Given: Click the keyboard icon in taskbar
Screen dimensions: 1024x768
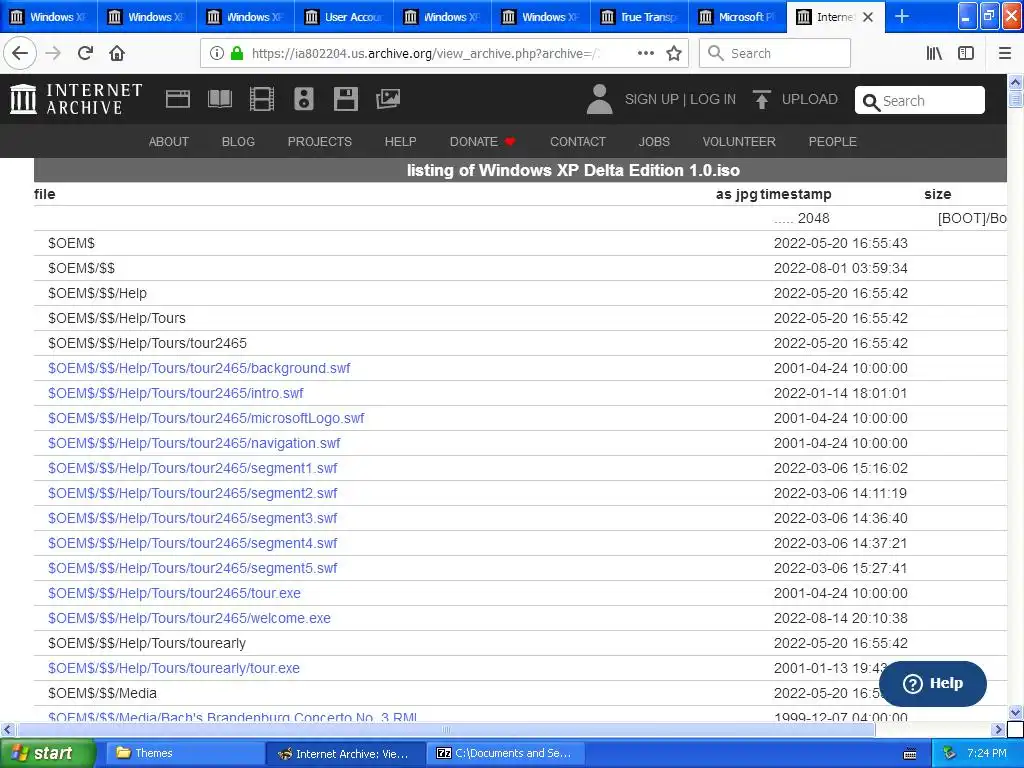Looking at the screenshot, I should (x=910, y=754).
